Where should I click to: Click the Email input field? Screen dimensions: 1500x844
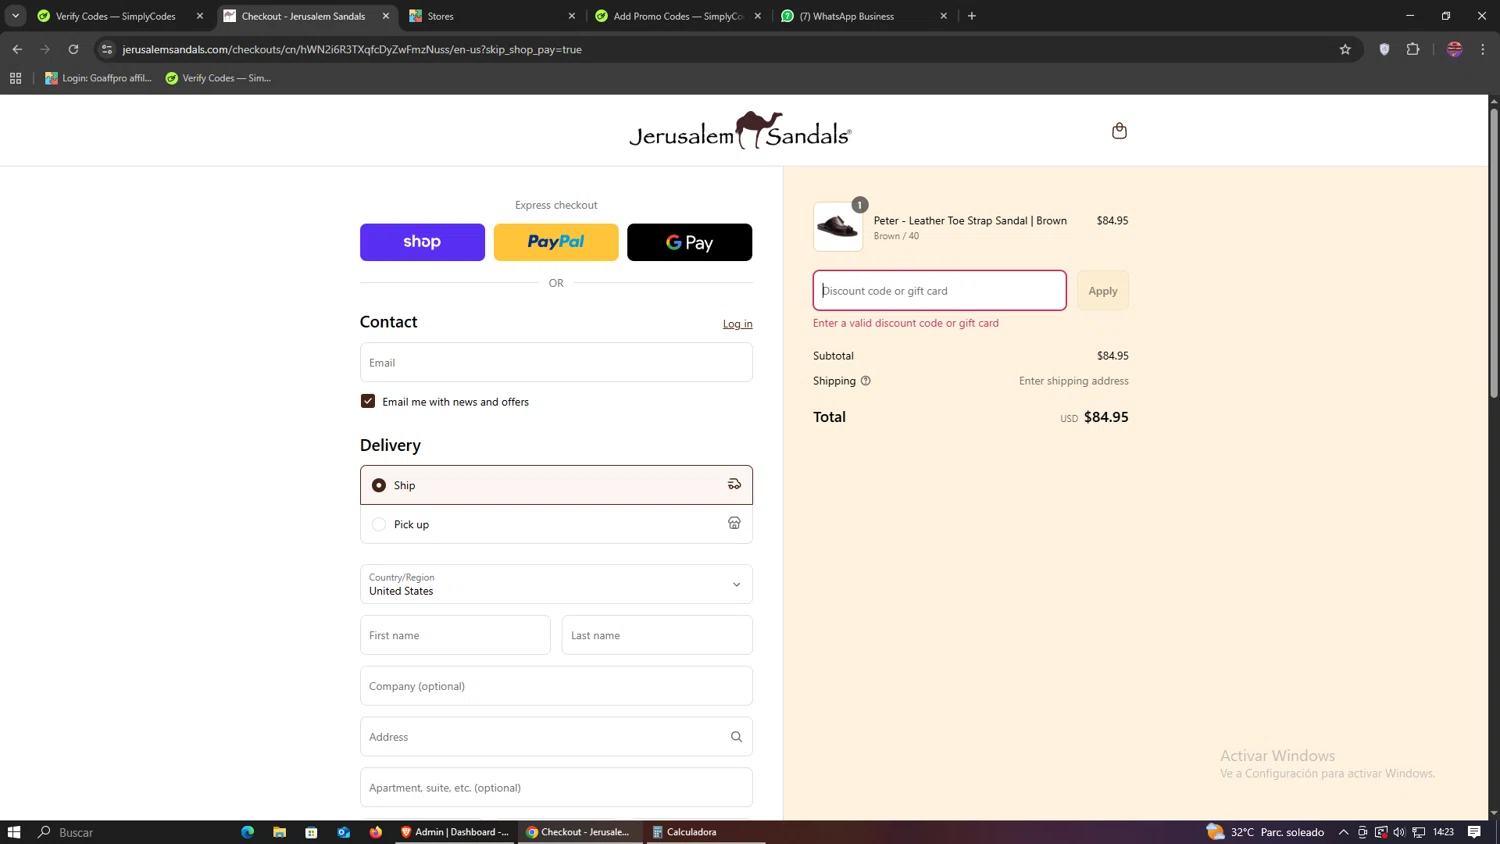pyautogui.click(x=556, y=362)
